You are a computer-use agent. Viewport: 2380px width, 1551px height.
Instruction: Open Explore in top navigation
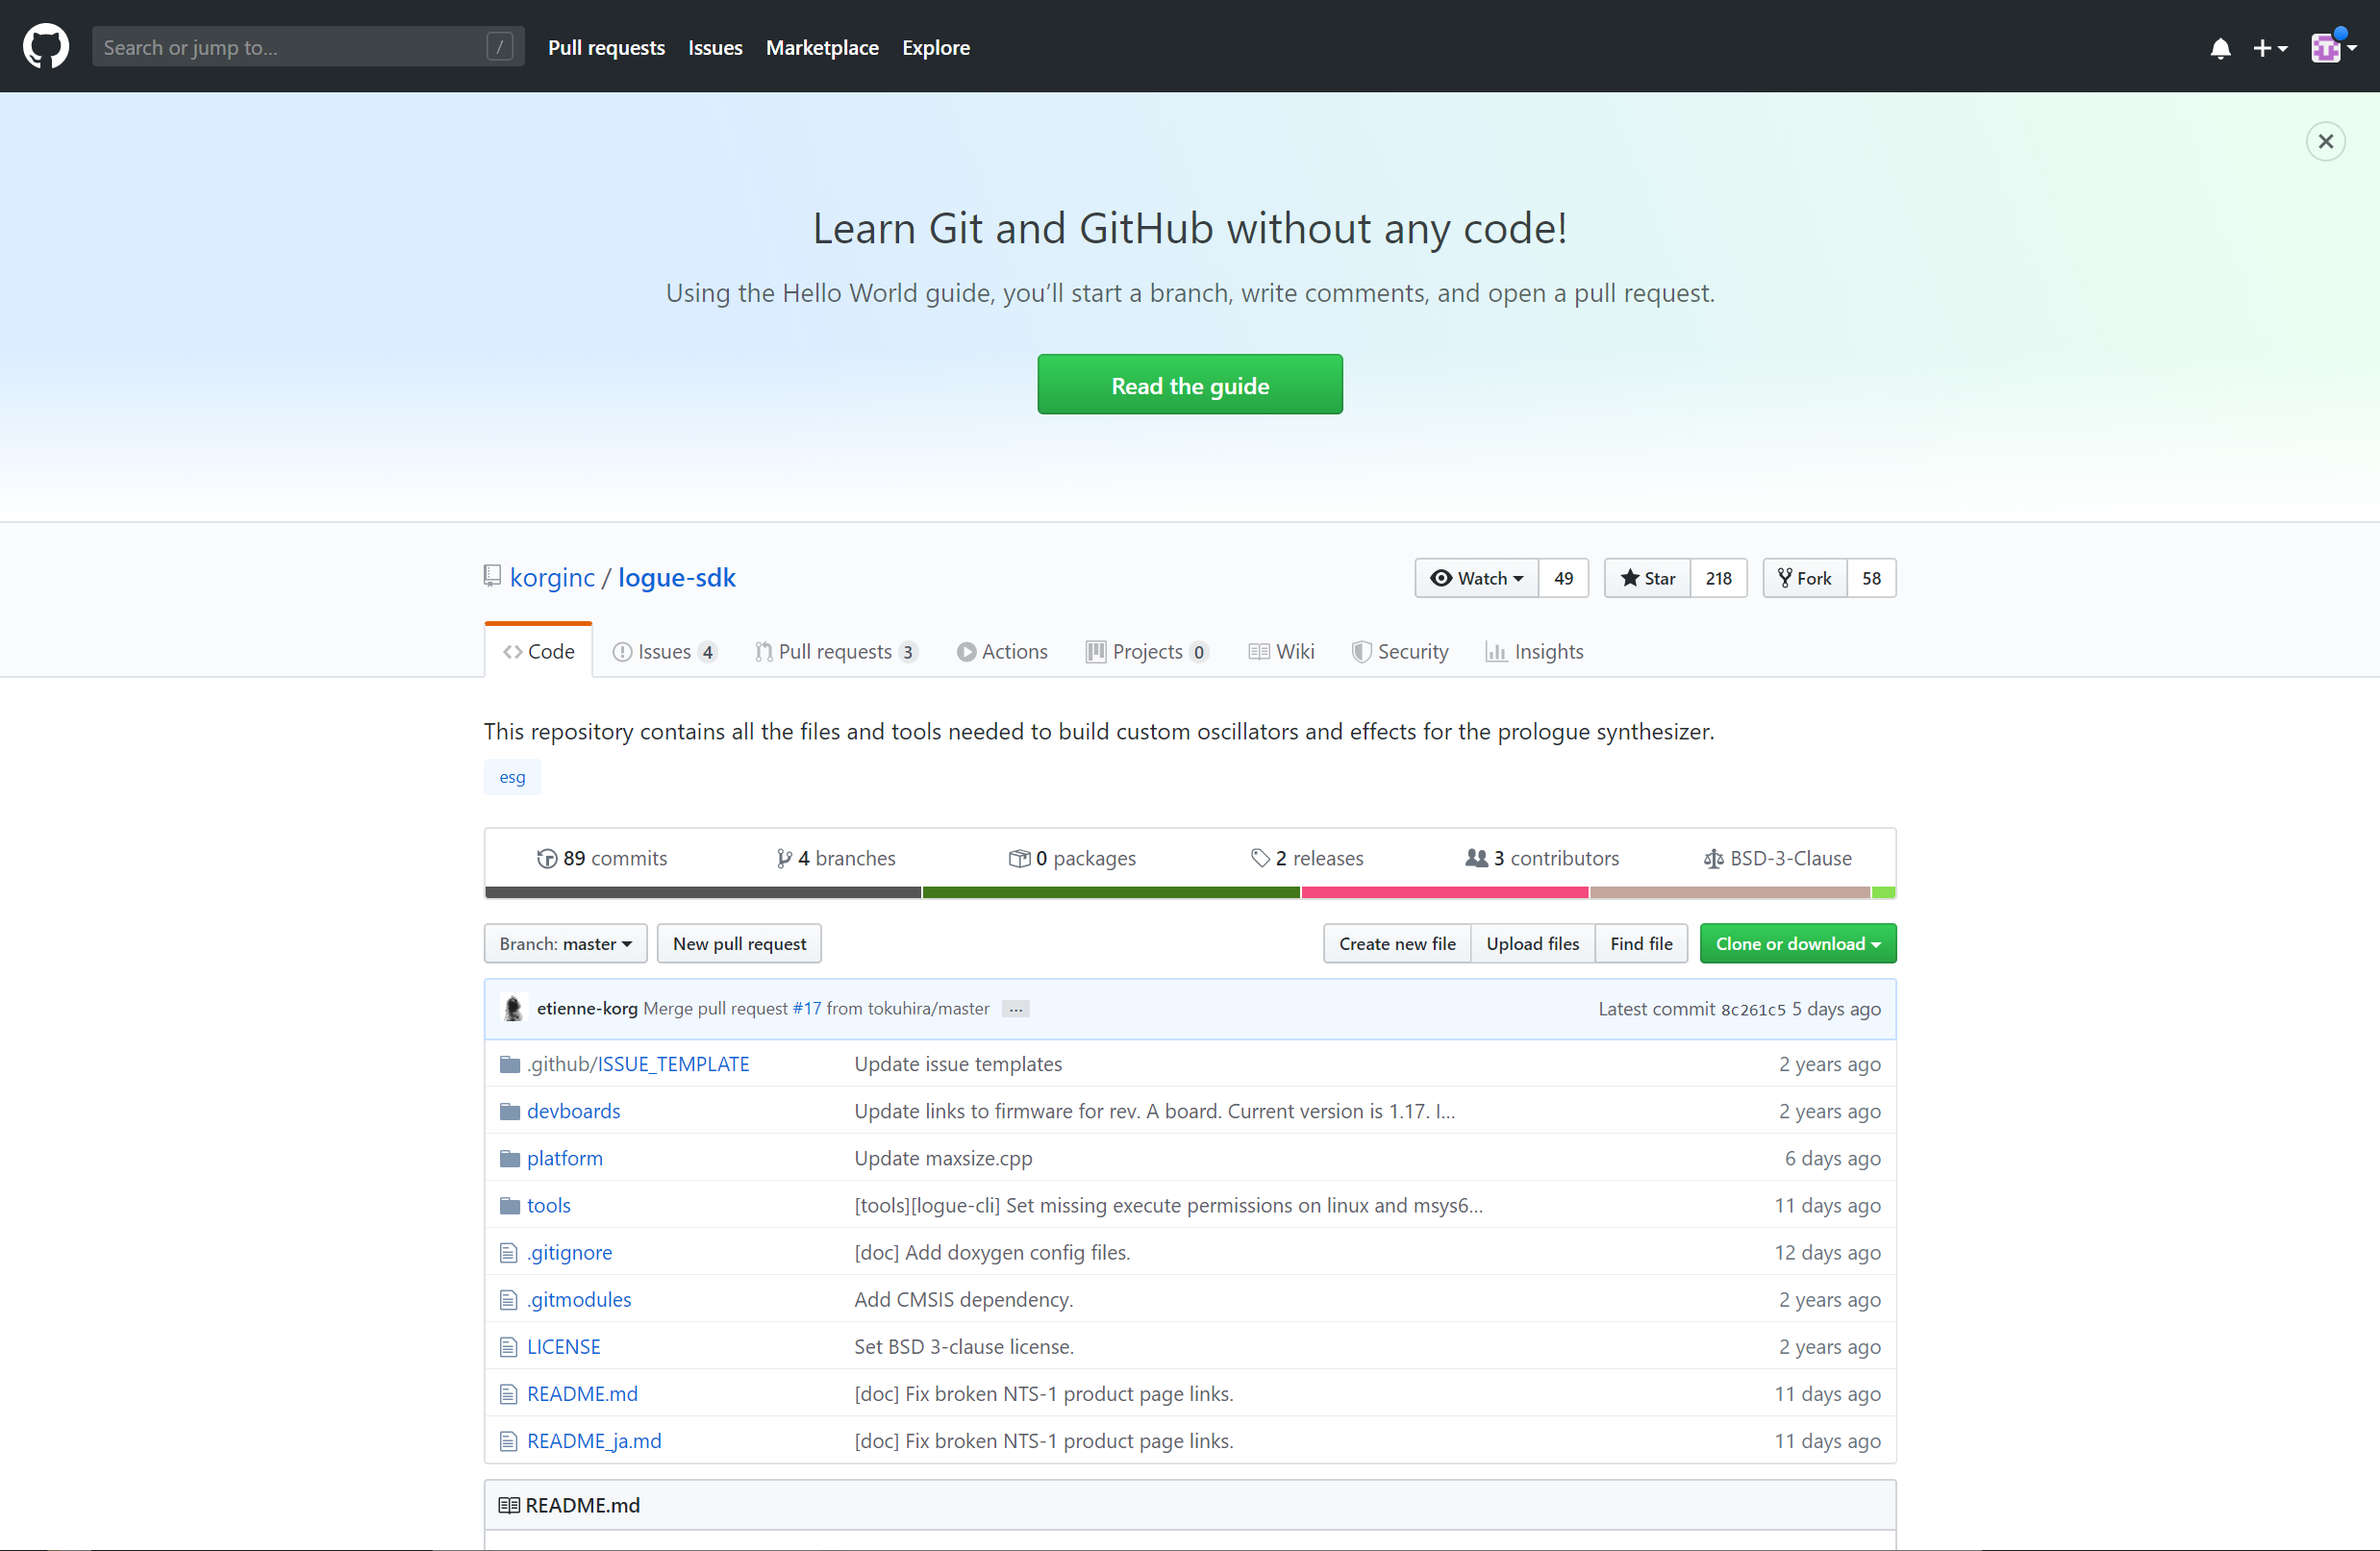936,47
